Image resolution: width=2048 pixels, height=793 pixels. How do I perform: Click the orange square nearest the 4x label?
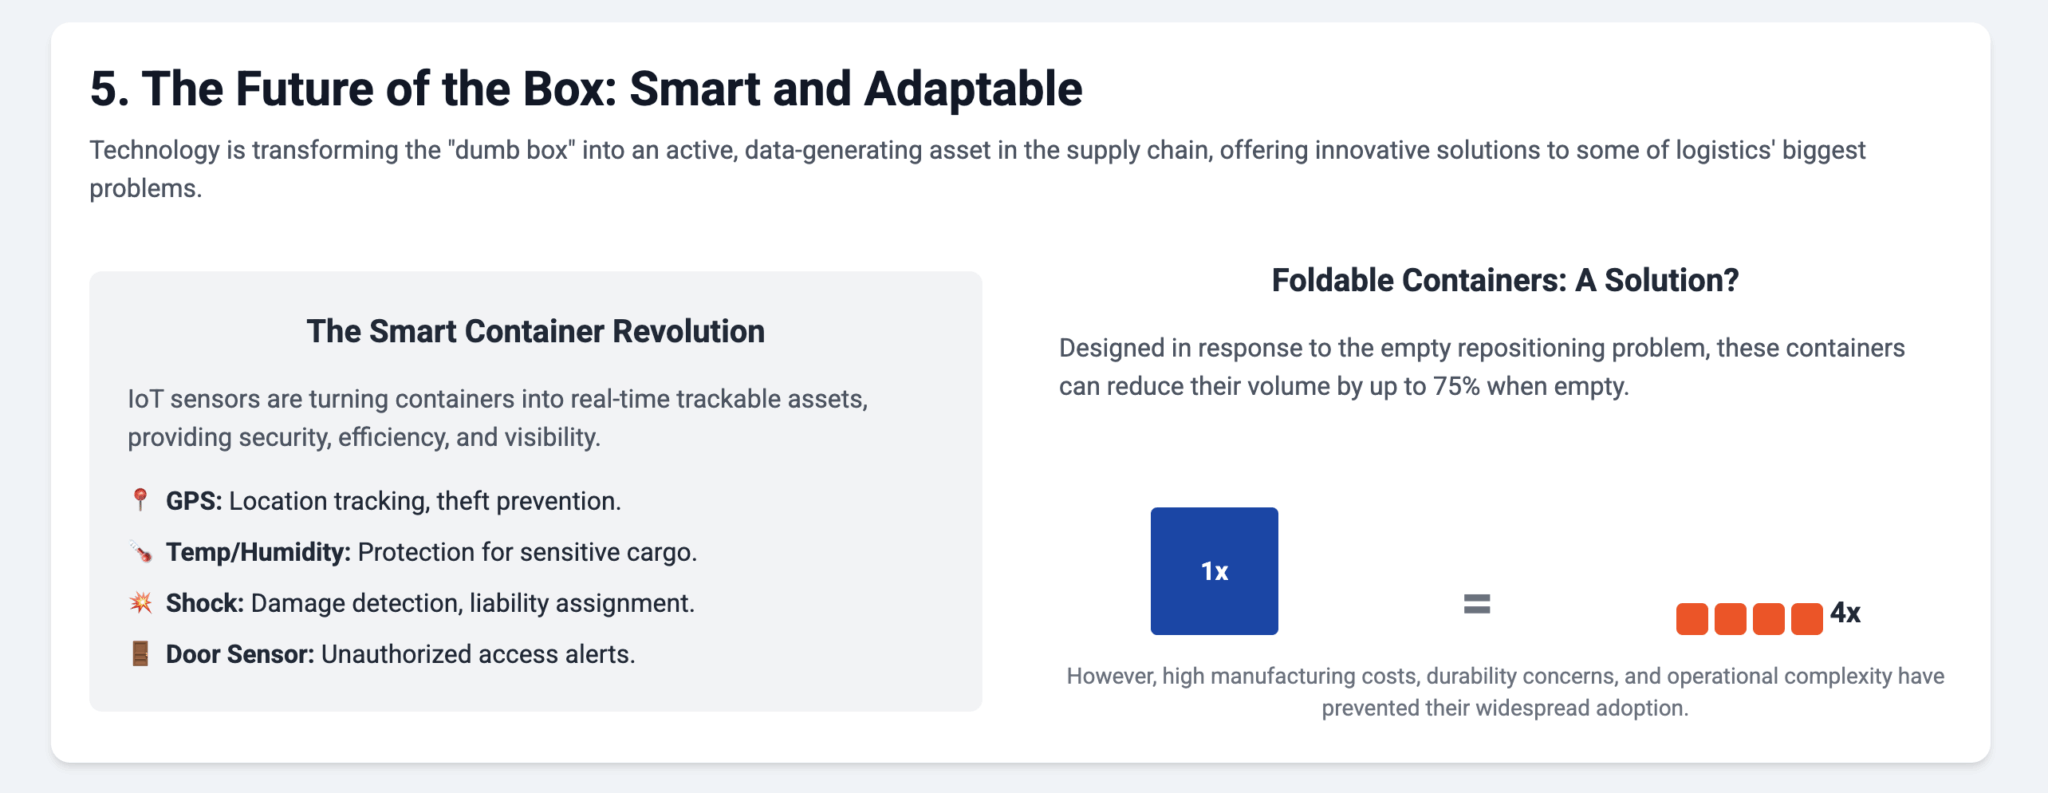[1806, 619]
